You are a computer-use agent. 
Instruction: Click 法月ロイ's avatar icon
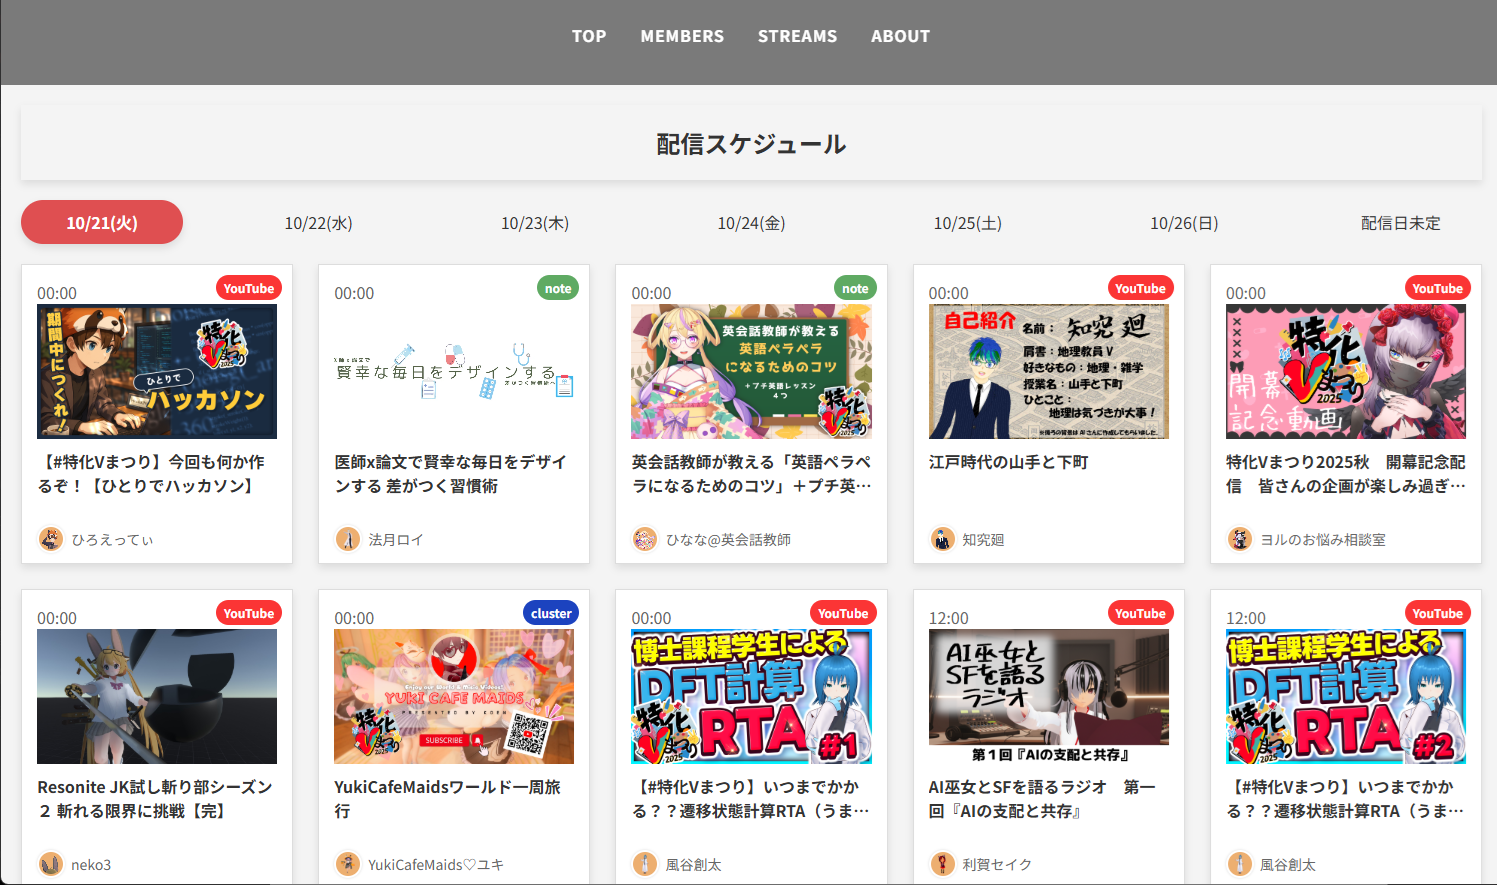(x=347, y=539)
